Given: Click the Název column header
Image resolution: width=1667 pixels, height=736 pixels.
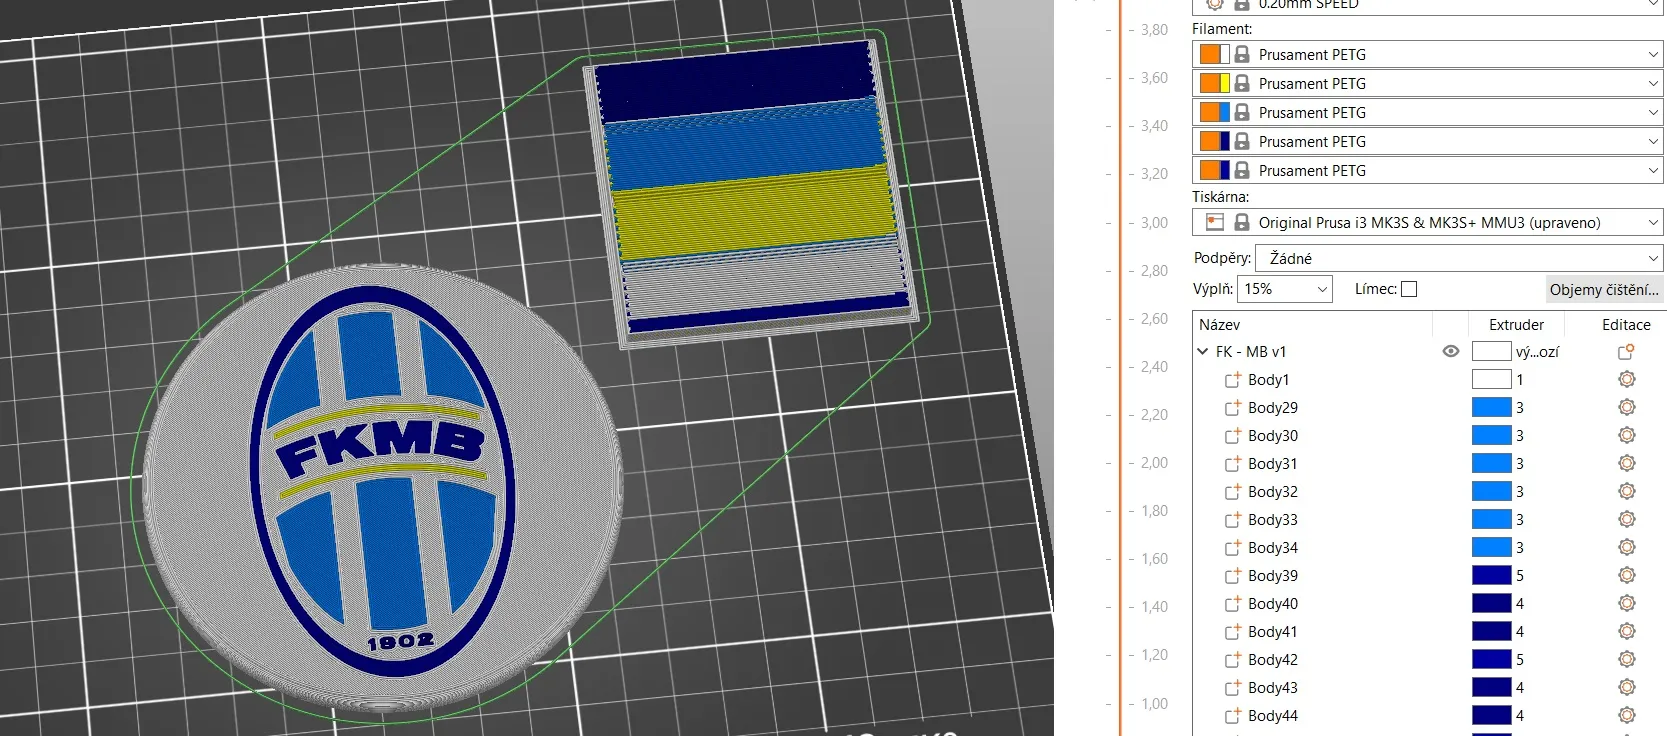Looking at the screenshot, I should 1219,325.
